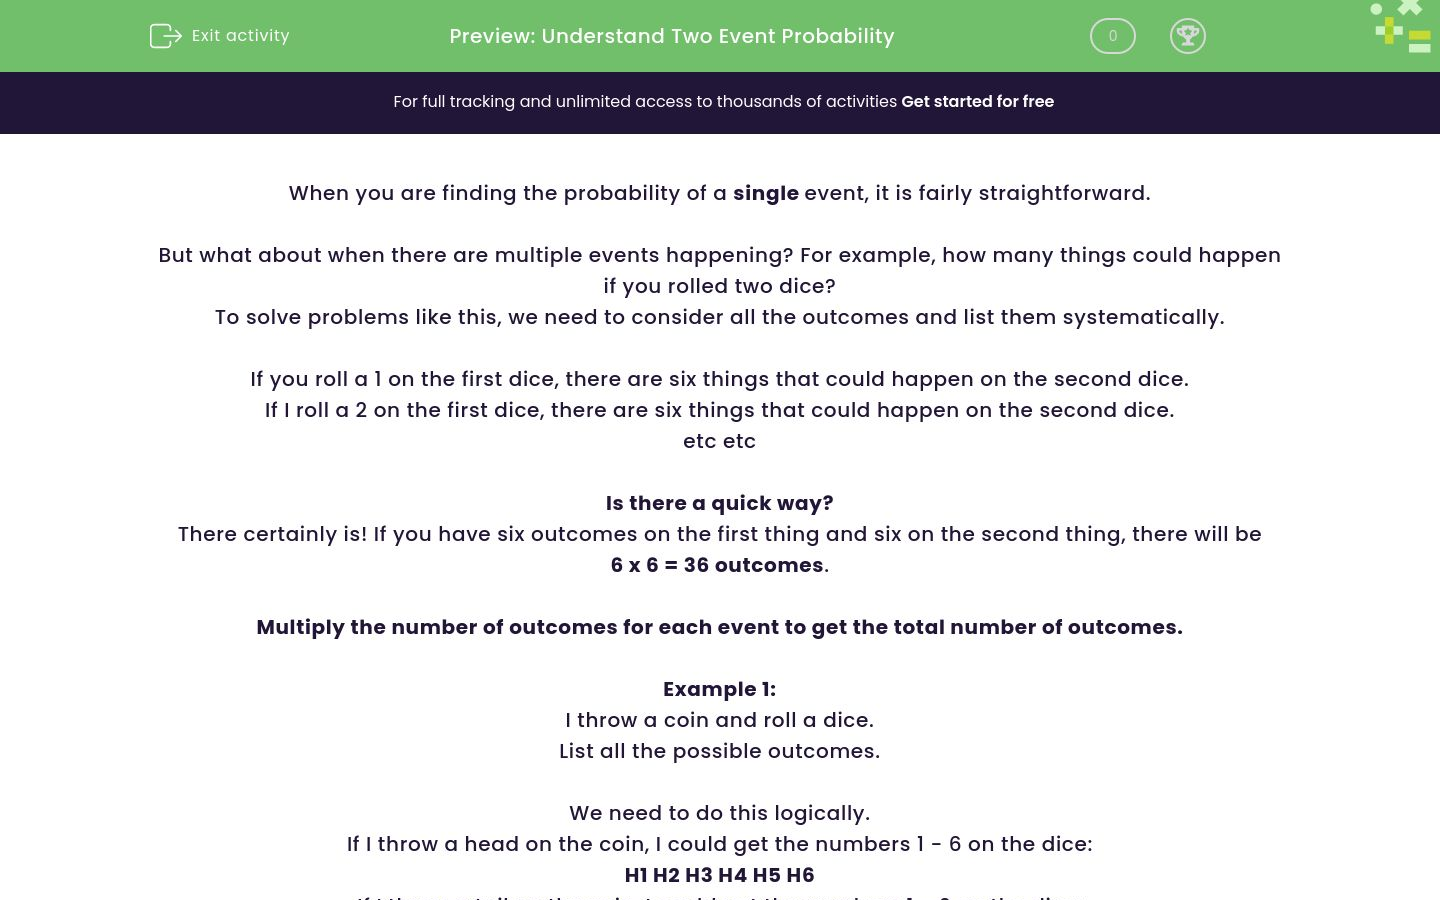Select the Exit activity door icon

166,36
